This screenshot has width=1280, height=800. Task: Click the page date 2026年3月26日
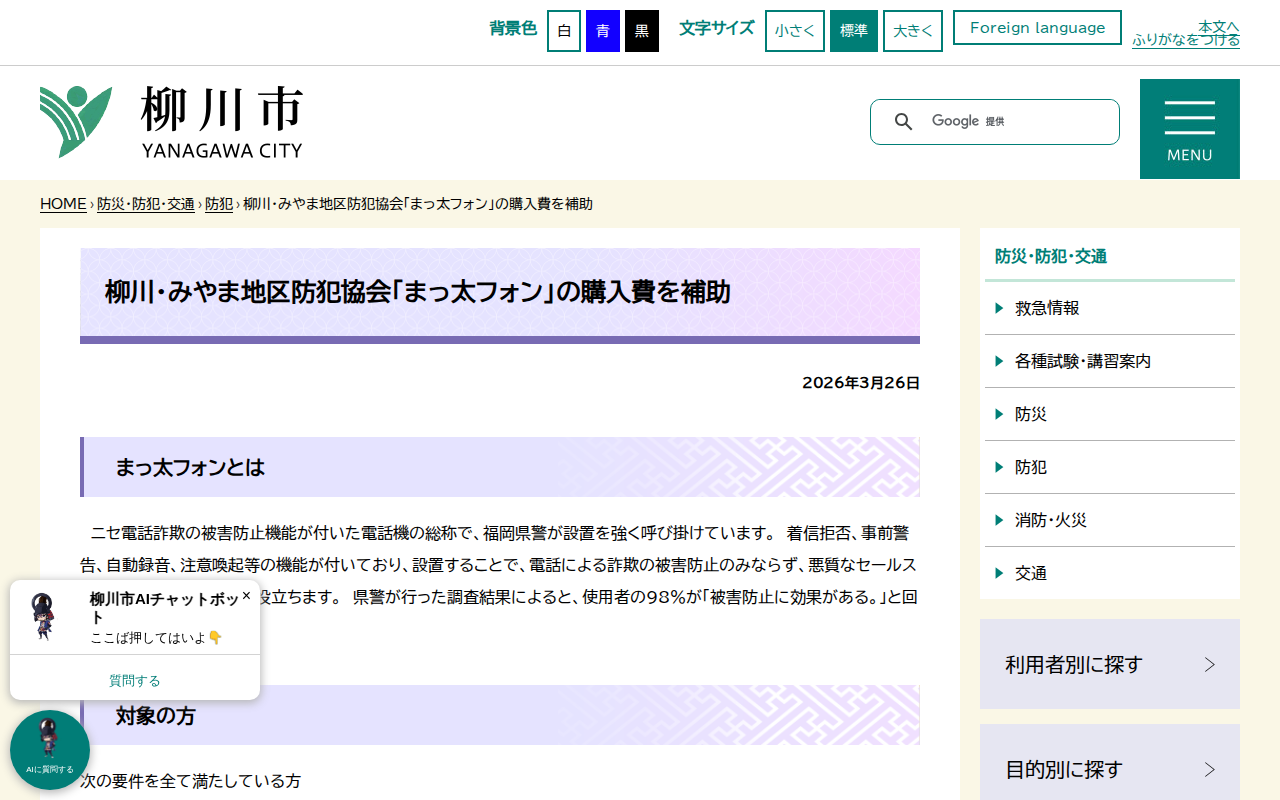pyautogui.click(x=861, y=383)
